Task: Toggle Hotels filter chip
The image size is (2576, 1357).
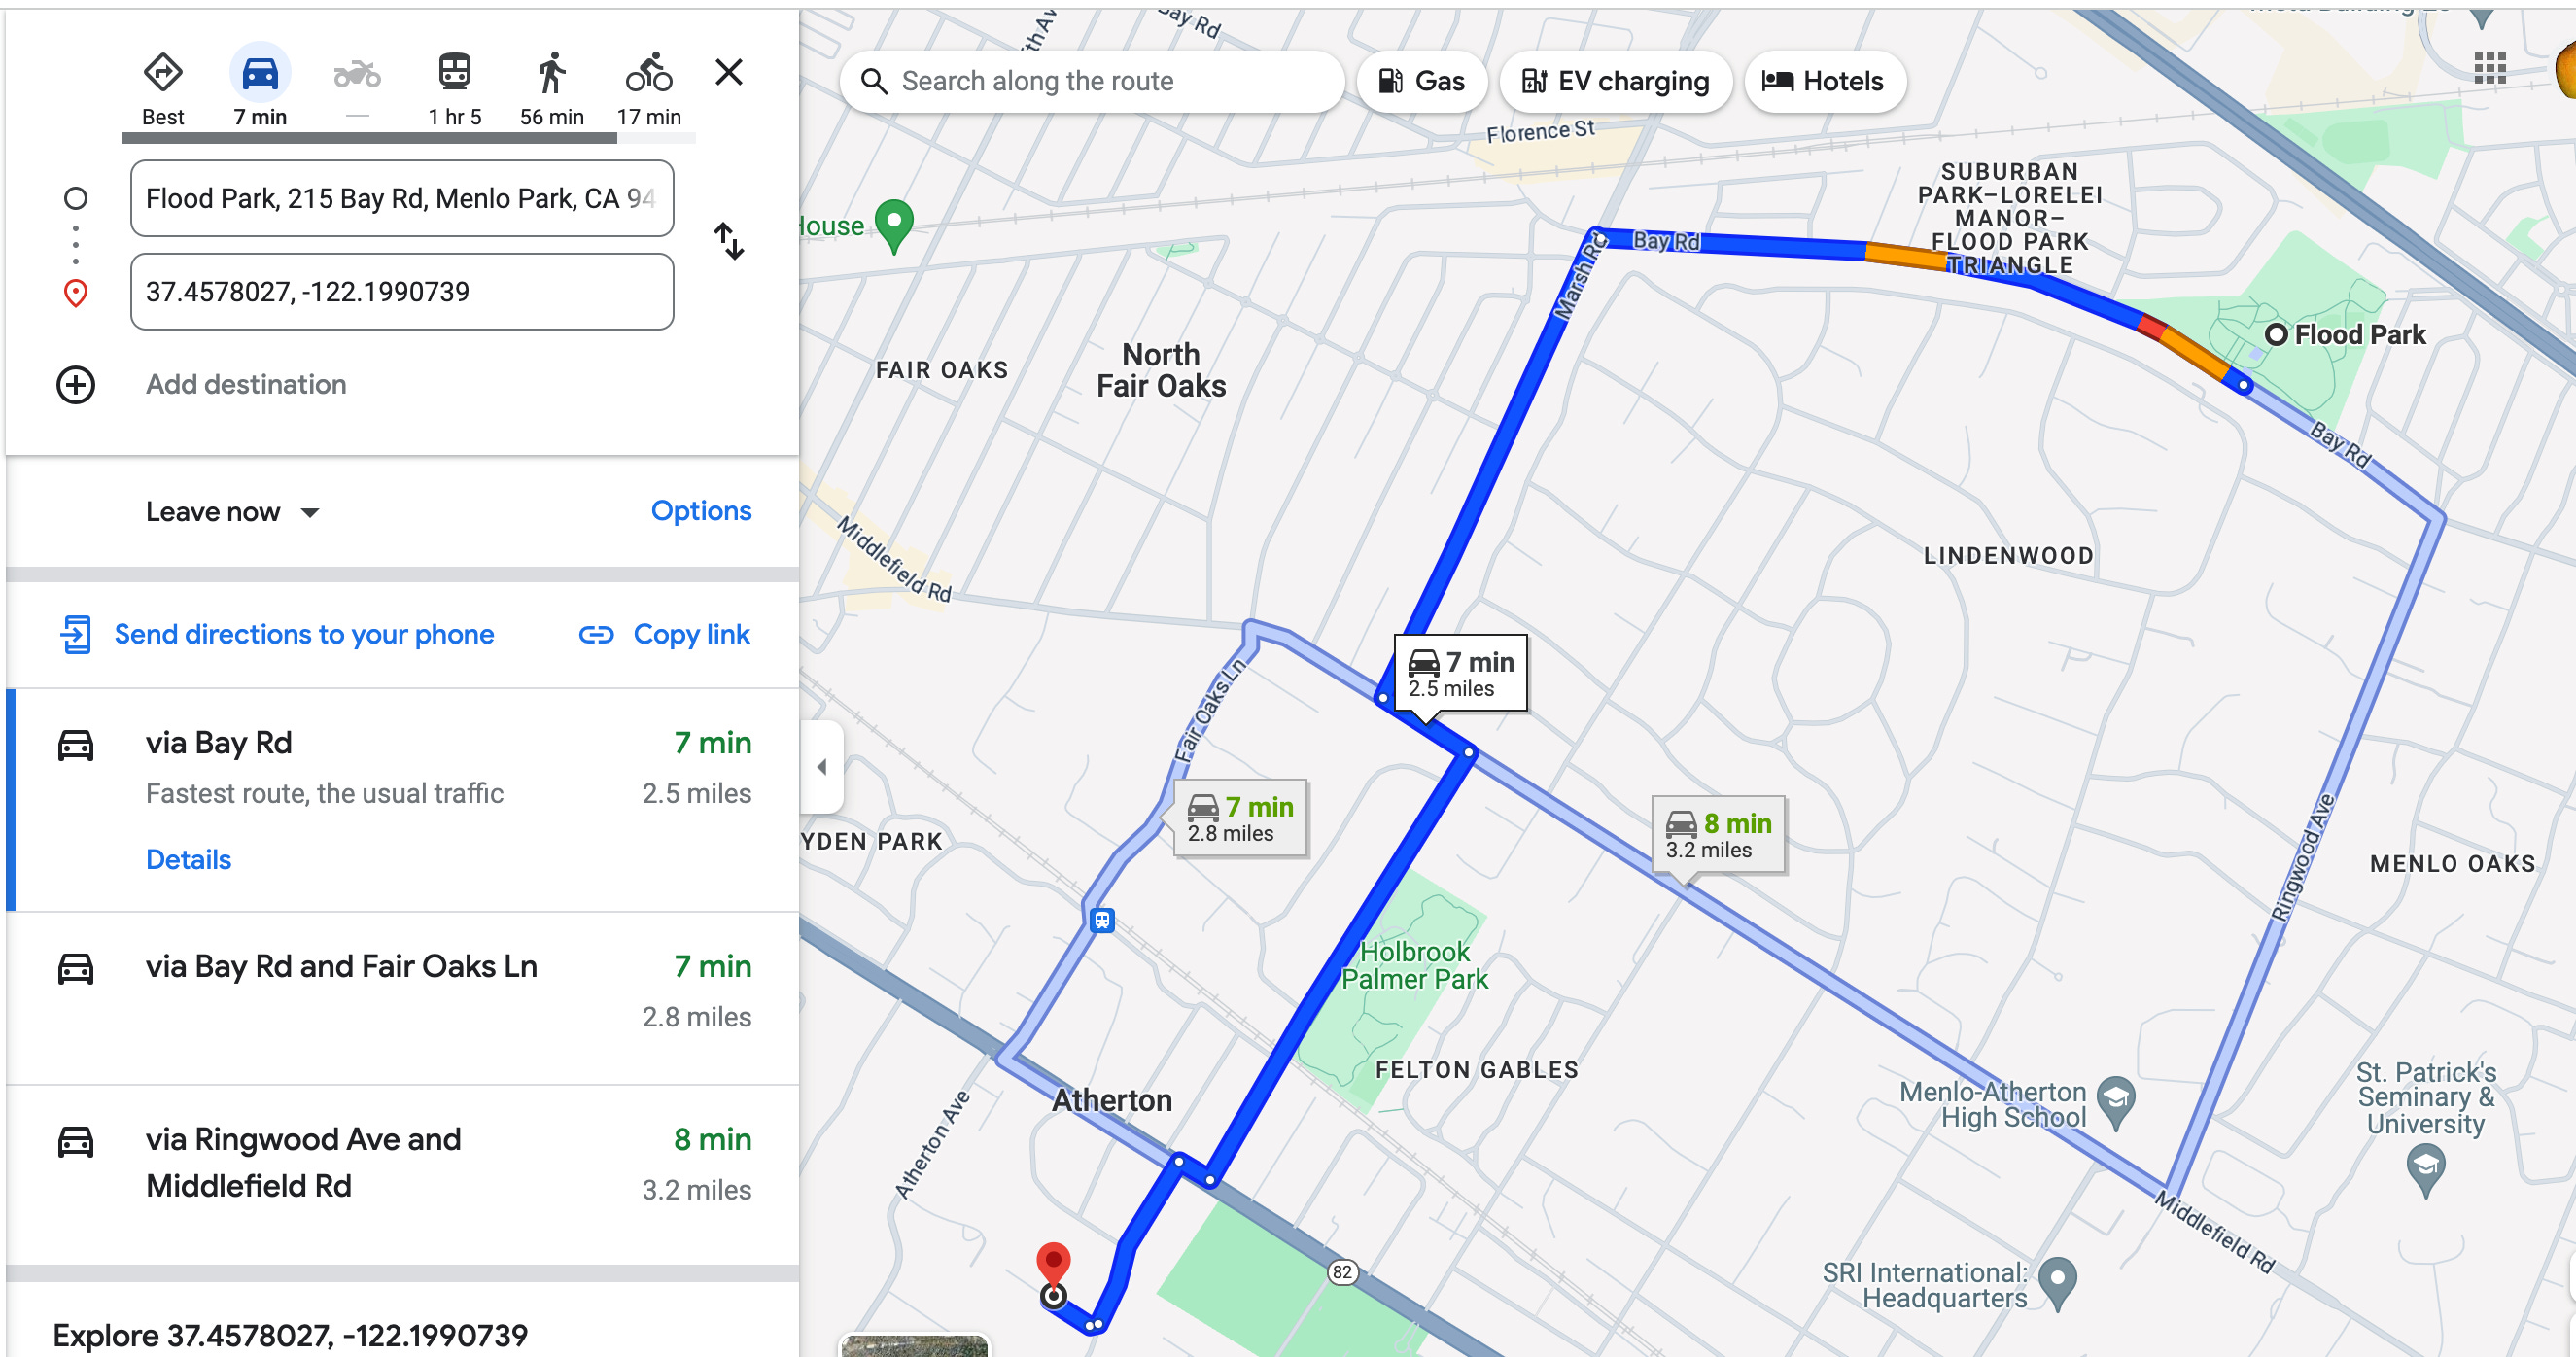Action: 1824,81
